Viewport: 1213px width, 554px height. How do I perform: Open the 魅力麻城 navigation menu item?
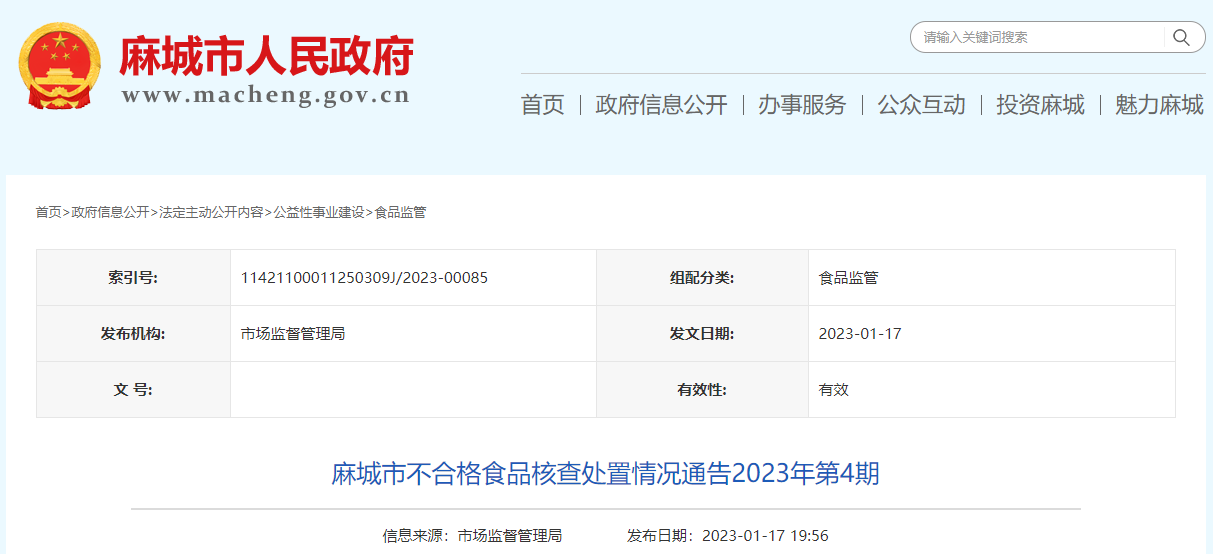tap(1159, 104)
